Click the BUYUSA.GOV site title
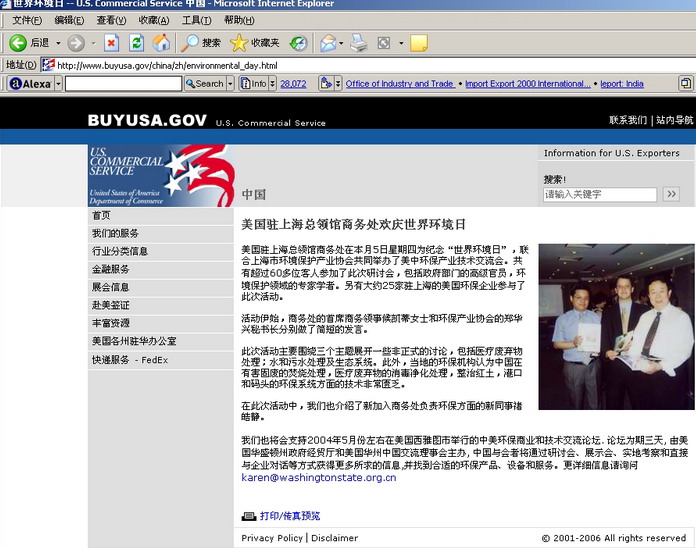This screenshot has height=548, width=696. 147,120
